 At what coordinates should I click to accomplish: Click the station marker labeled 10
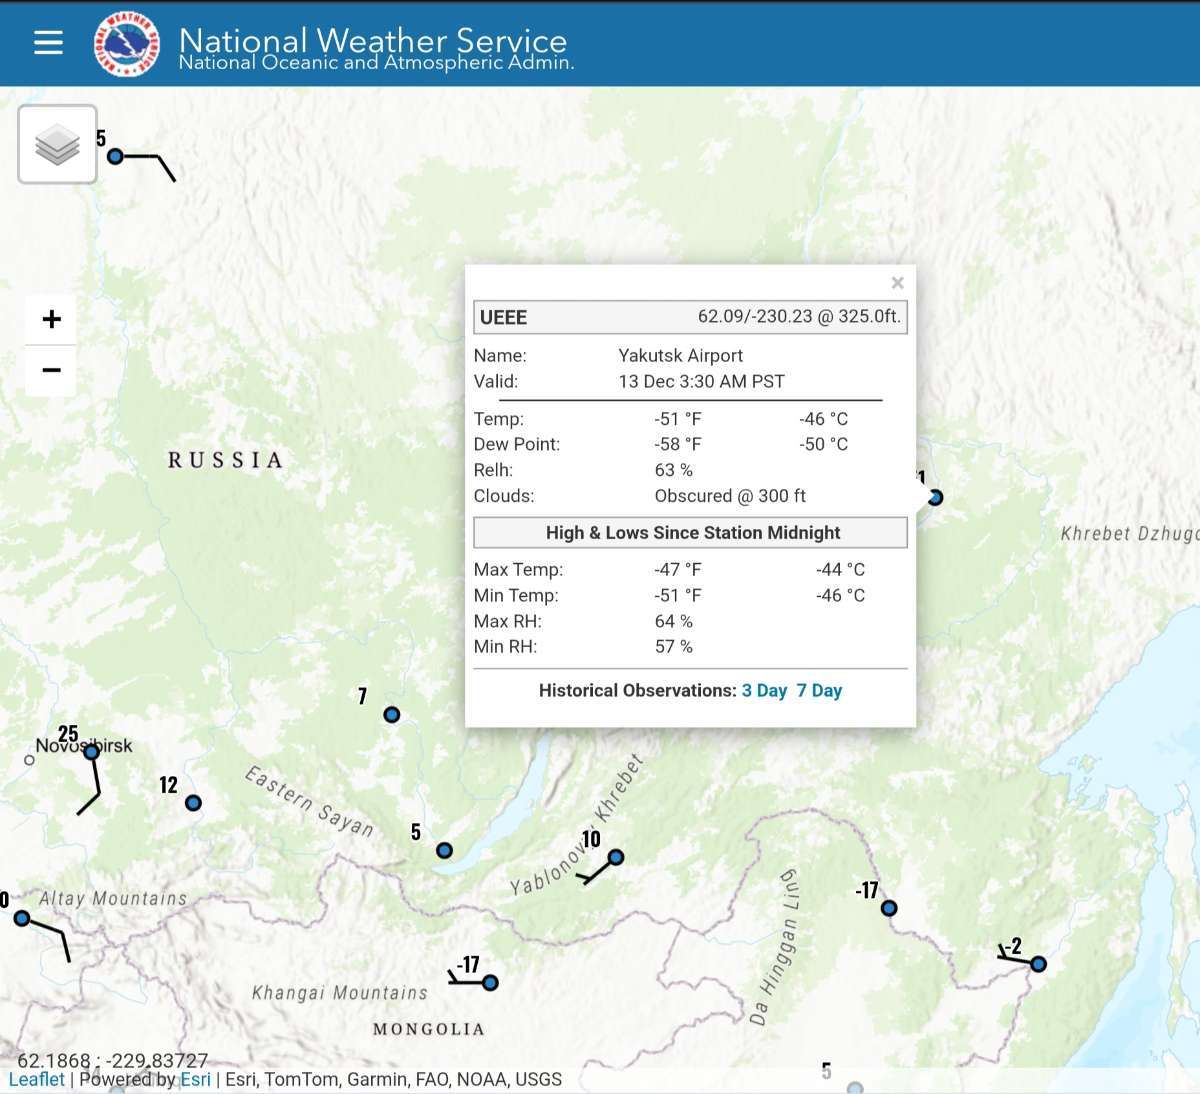click(x=616, y=857)
